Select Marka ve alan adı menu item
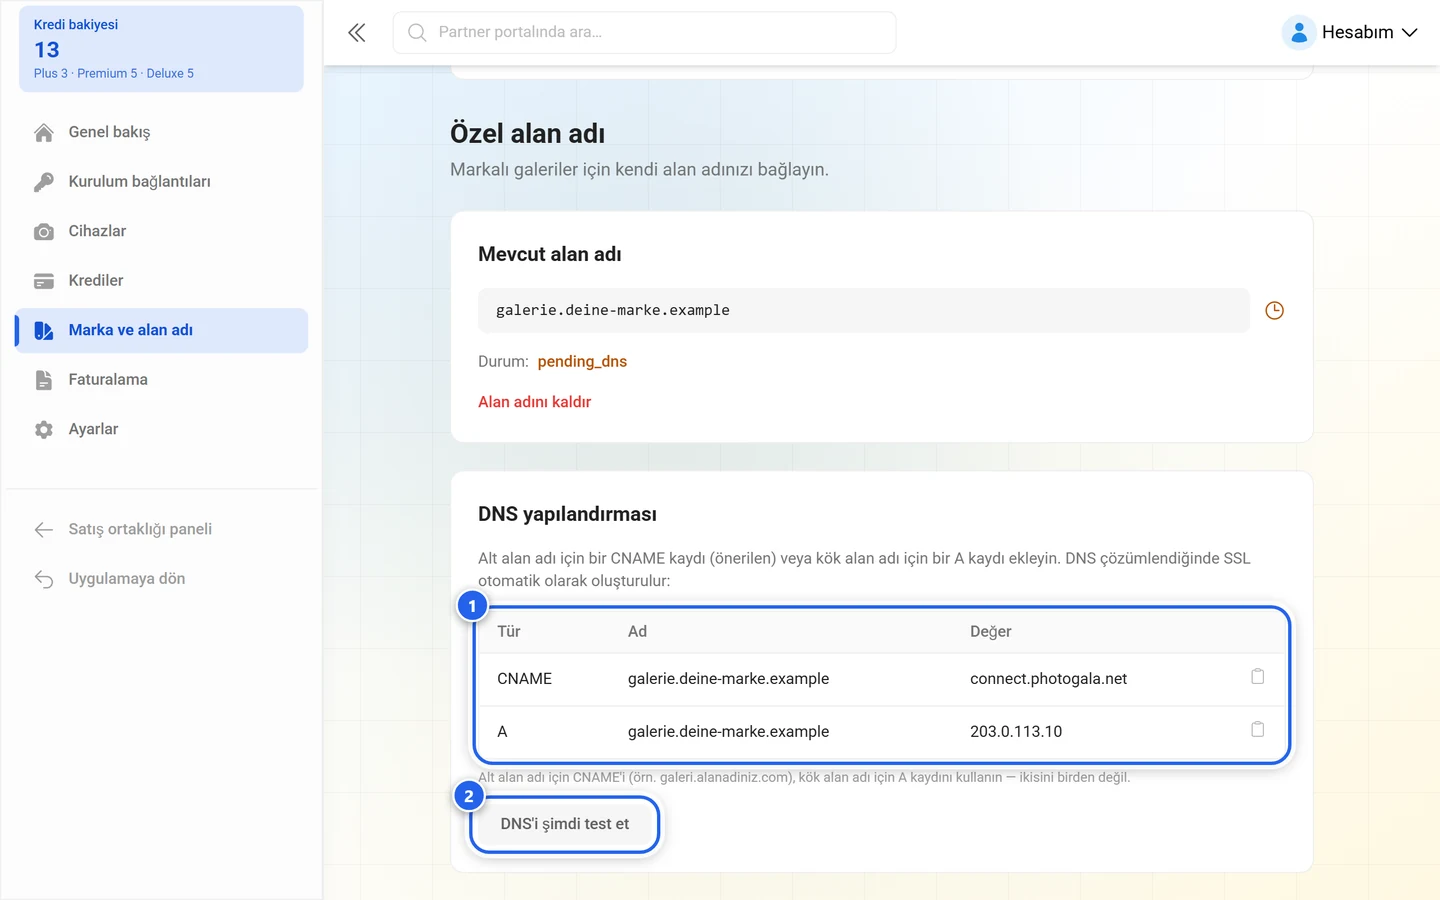 point(161,330)
